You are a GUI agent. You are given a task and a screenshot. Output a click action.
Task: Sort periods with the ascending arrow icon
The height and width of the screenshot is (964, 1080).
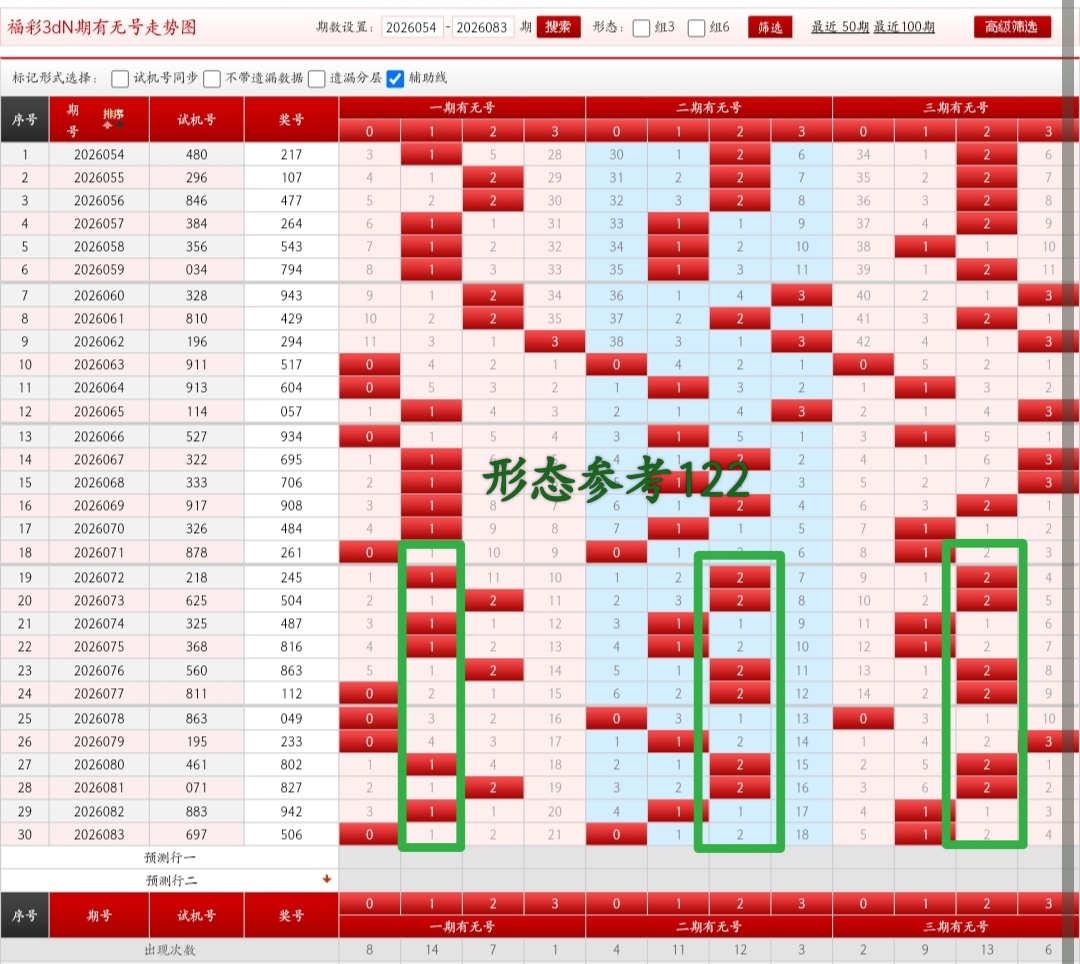pyautogui.click(x=106, y=123)
